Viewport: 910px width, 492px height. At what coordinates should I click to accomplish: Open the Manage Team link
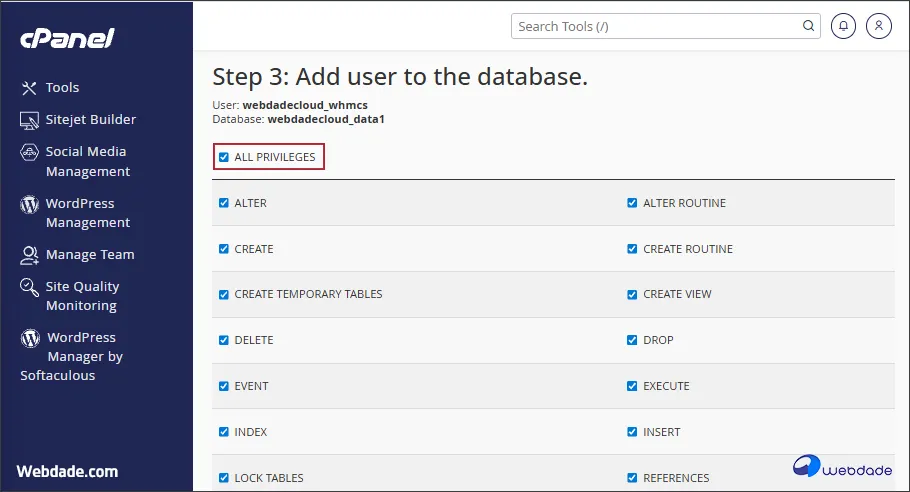coord(89,255)
